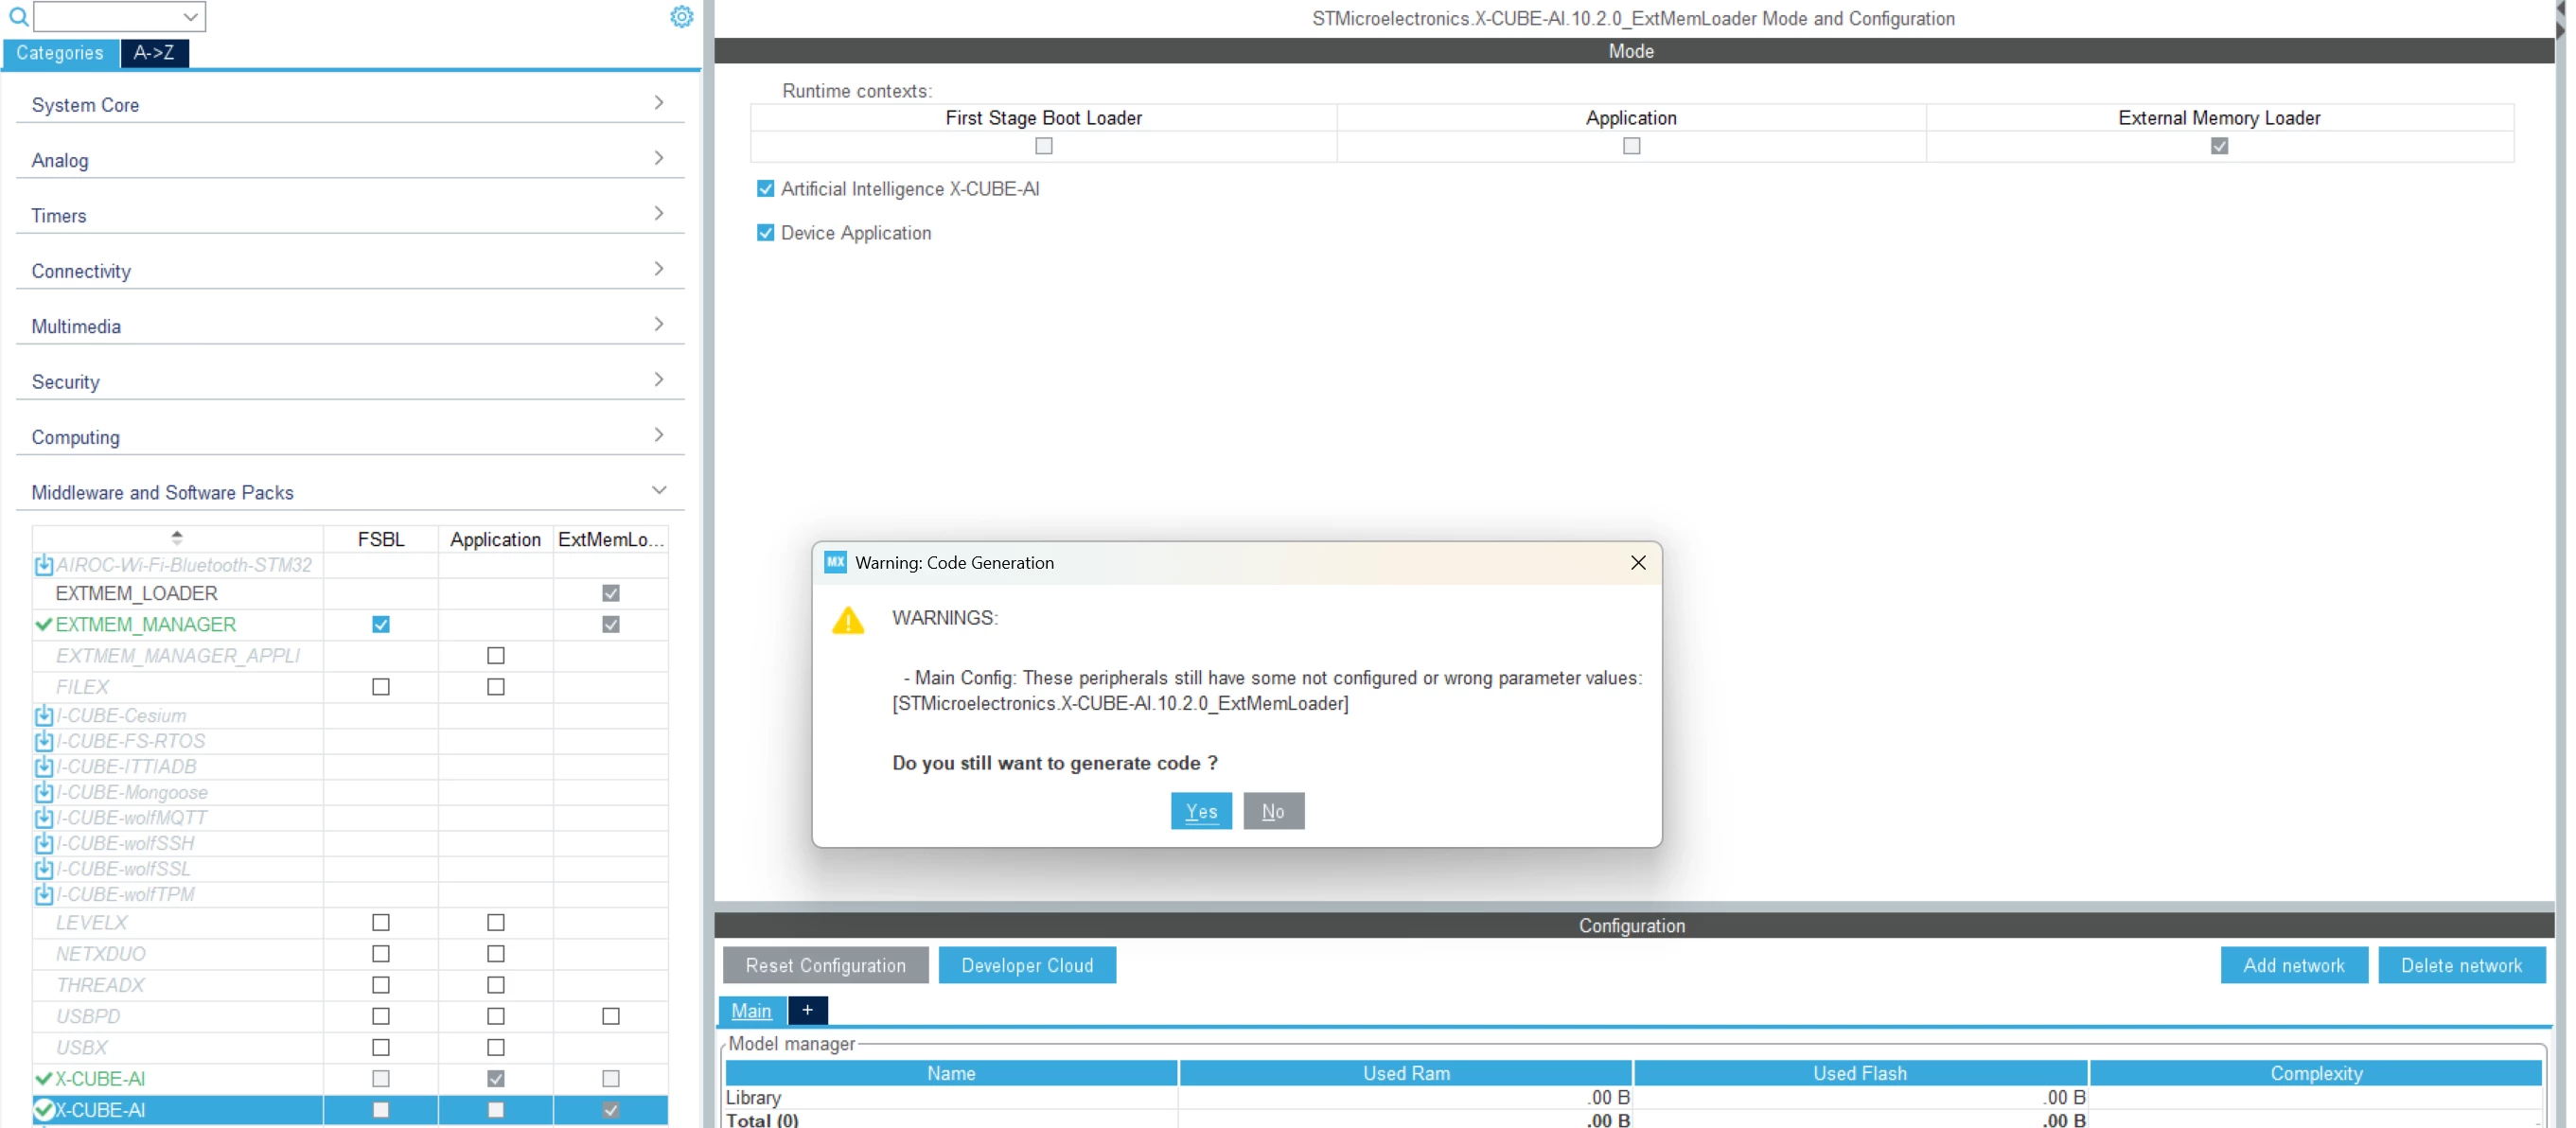2576x1128 pixels.
Task: Select the EXTMEM_LOADER row
Action: click(x=350, y=594)
